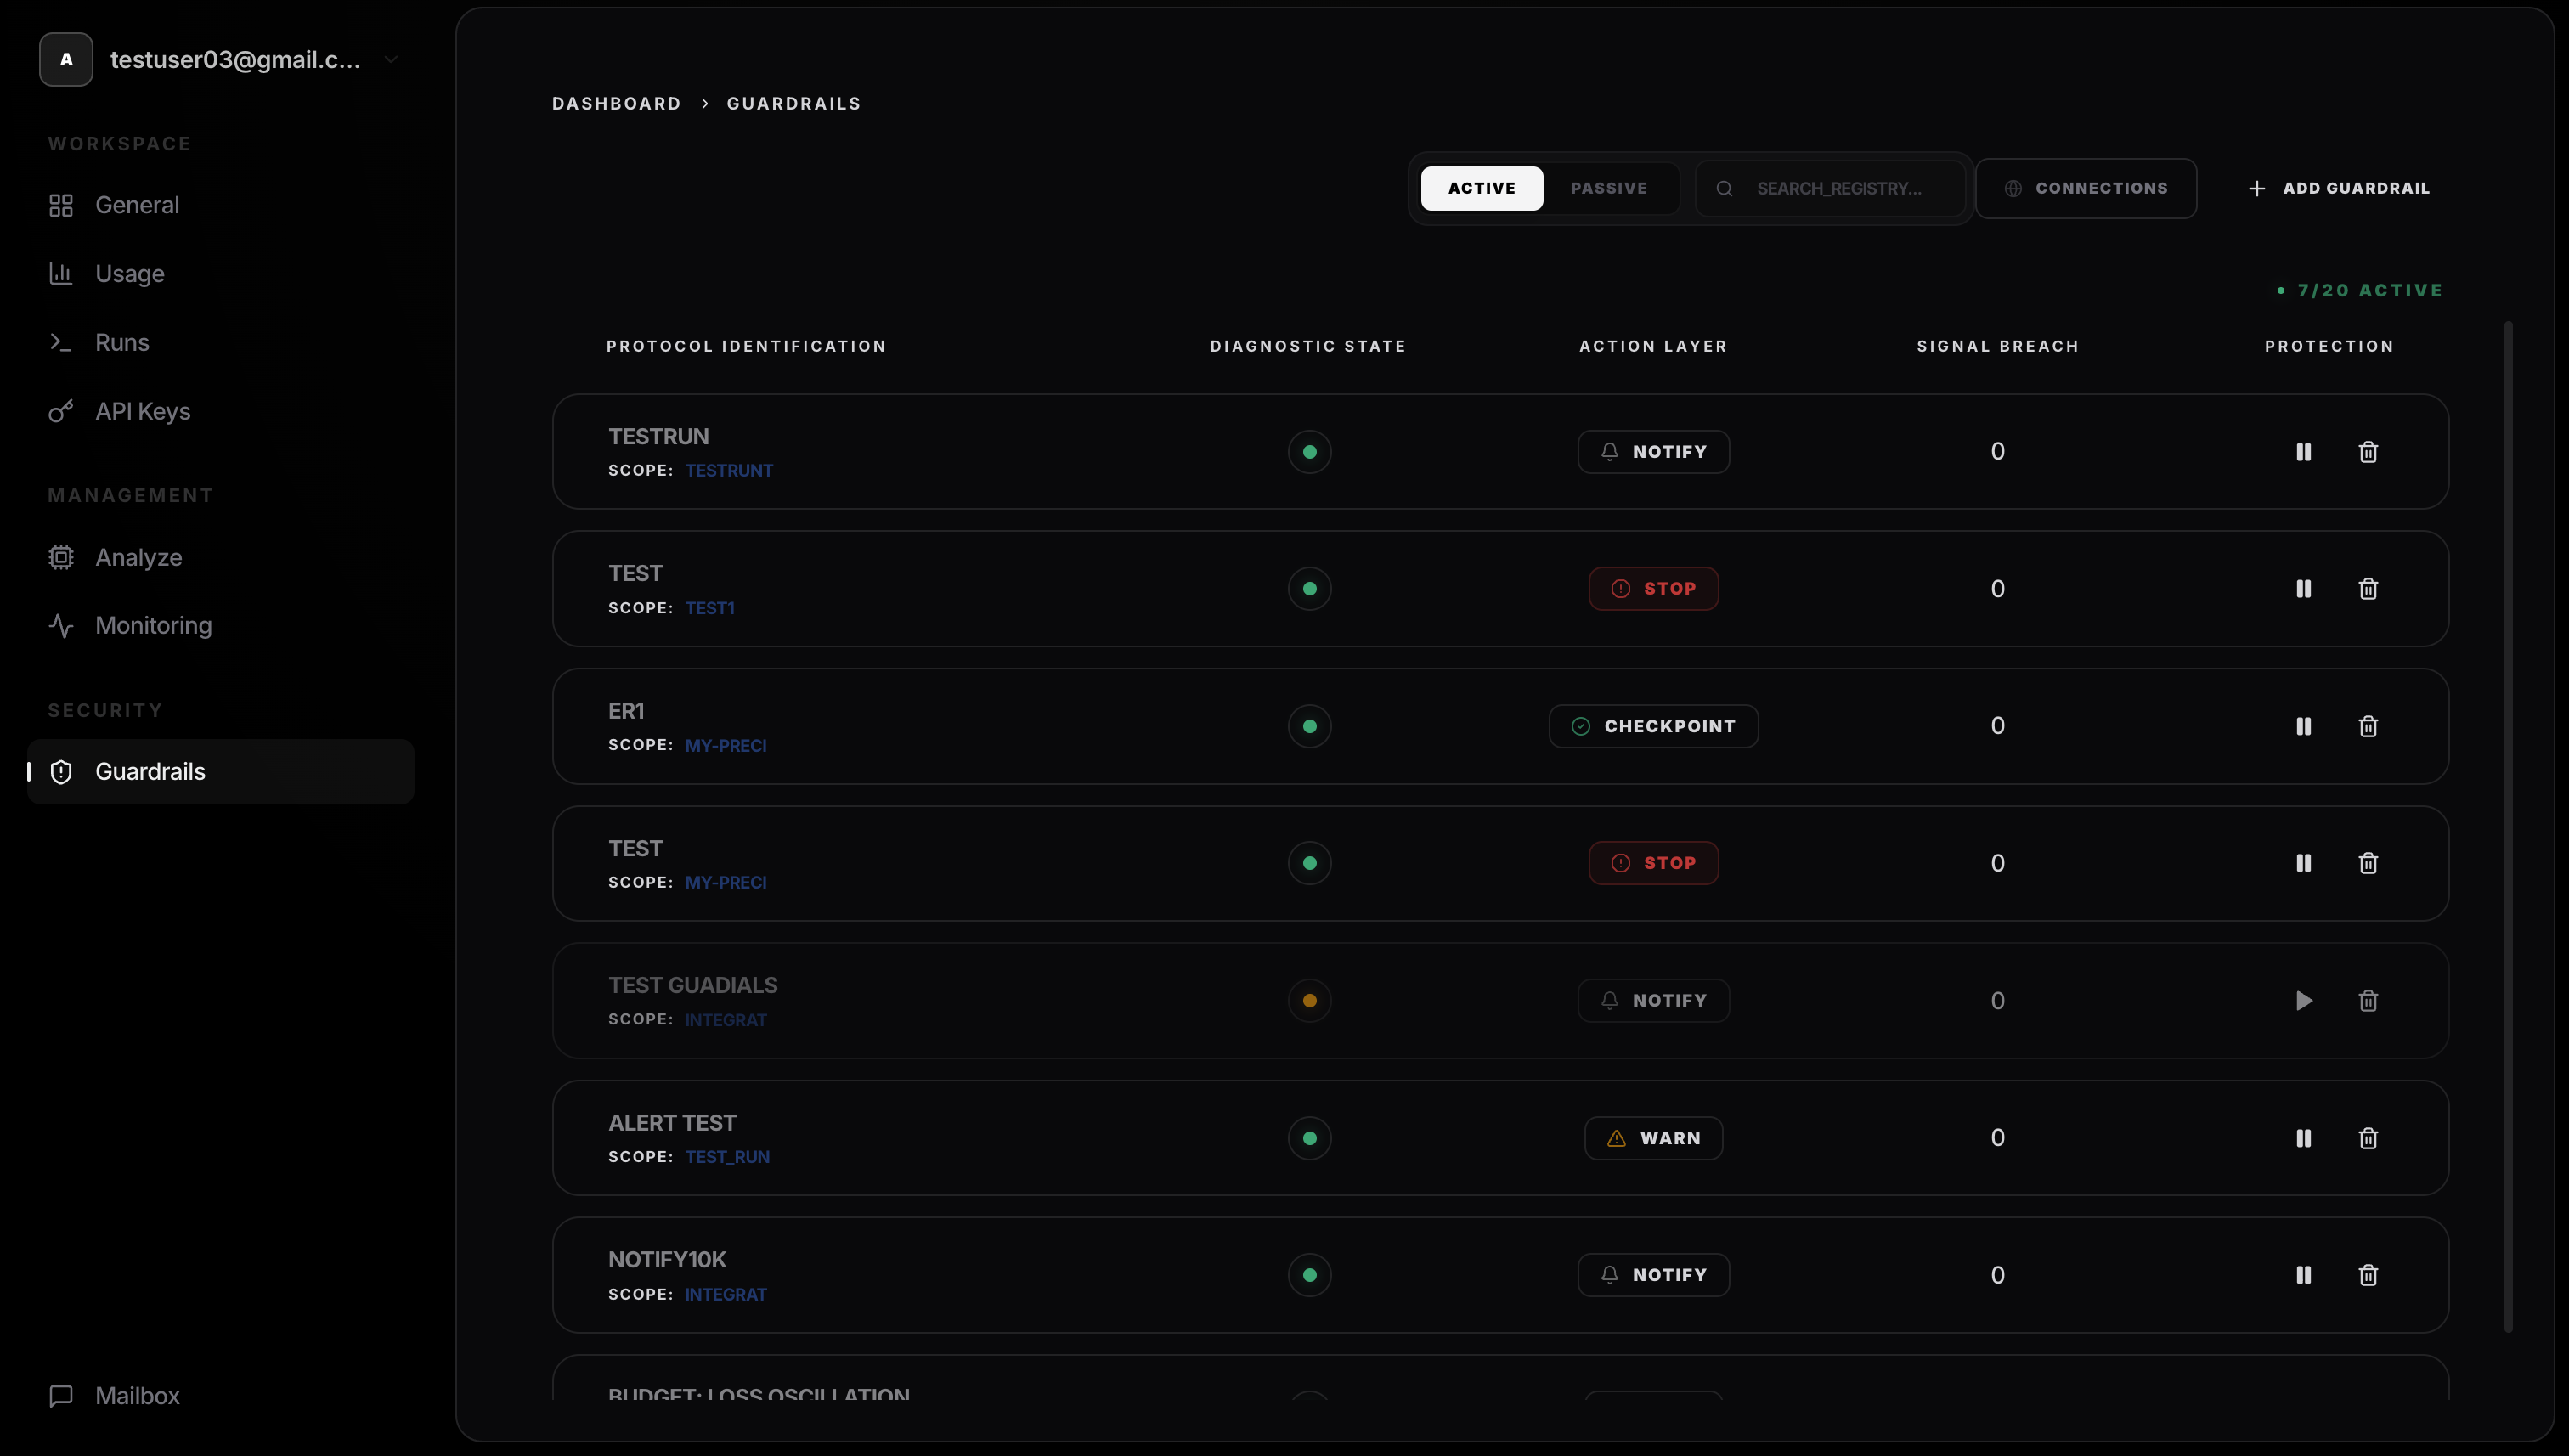Click the guardrail list scrollbar
The image size is (2569, 1456).
coord(2507,826)
